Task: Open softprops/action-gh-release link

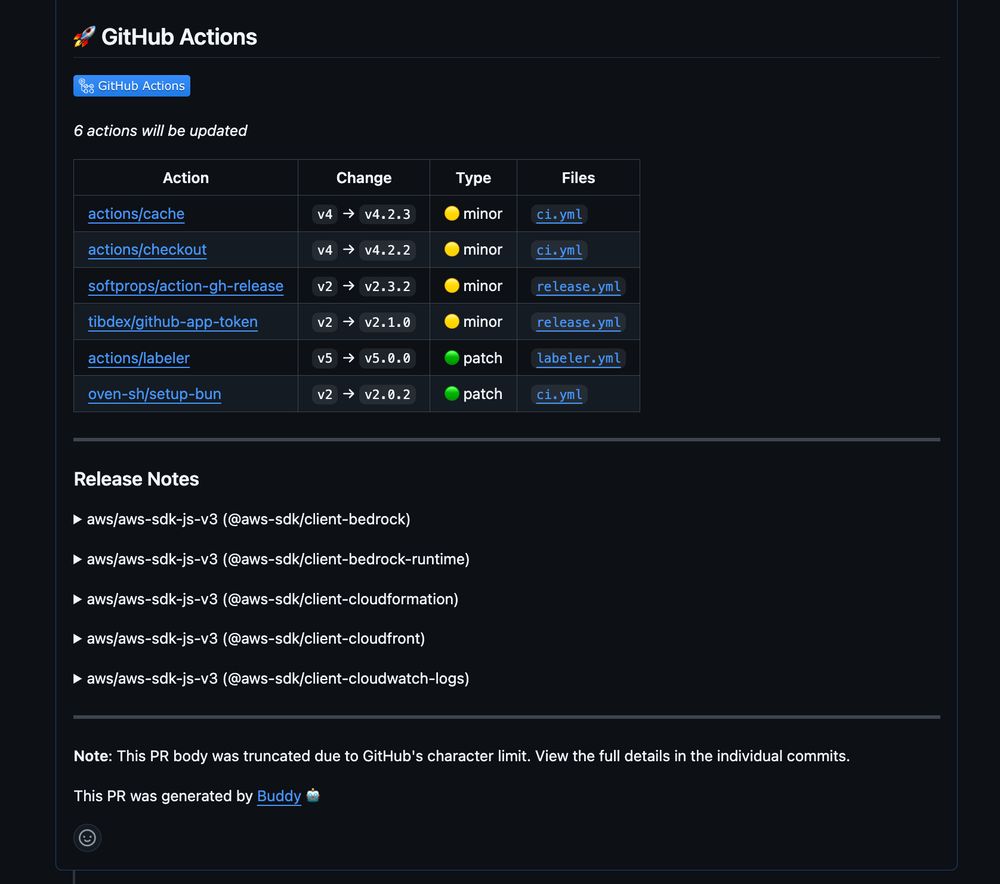Action: 186,286
